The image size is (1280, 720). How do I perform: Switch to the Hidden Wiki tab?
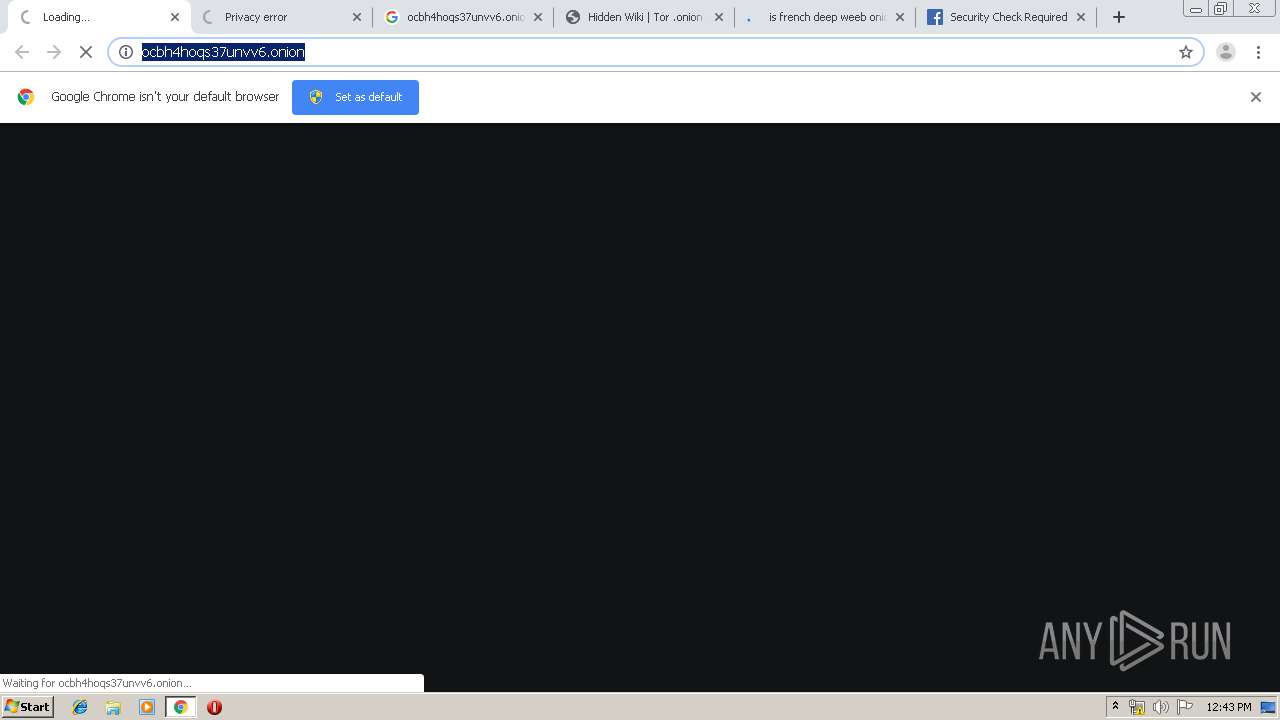644,17
